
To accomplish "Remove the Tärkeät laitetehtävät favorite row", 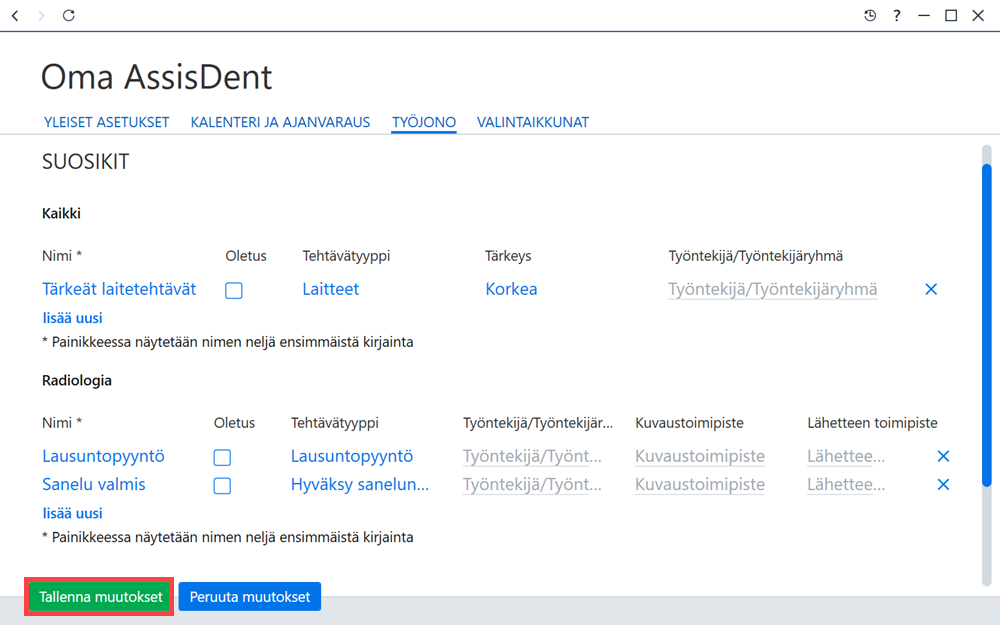I will tap(931, 290).
